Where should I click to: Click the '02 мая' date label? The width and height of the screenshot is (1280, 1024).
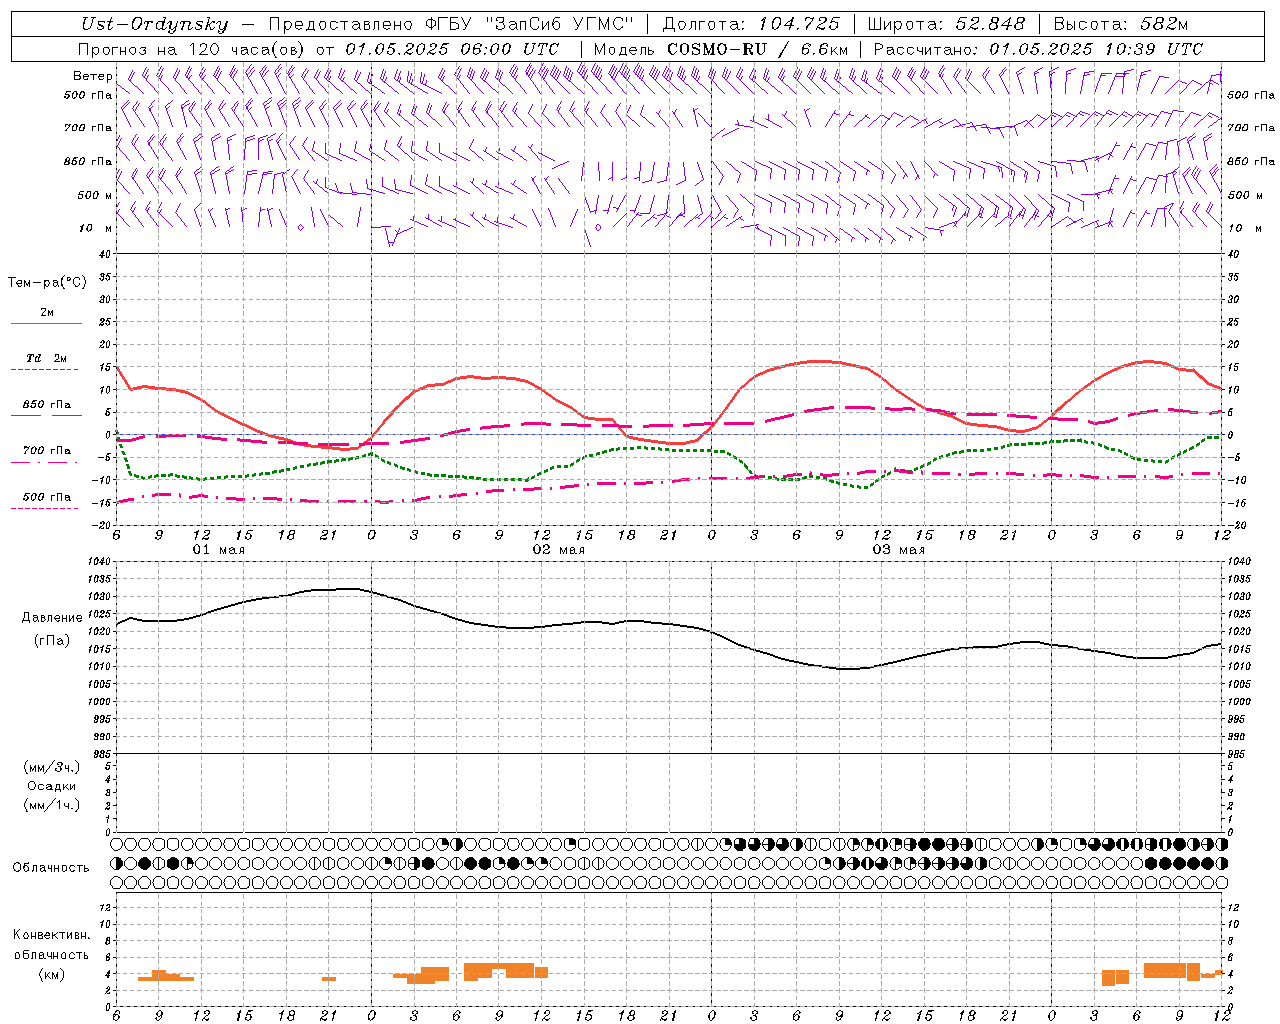coord(559,550)
